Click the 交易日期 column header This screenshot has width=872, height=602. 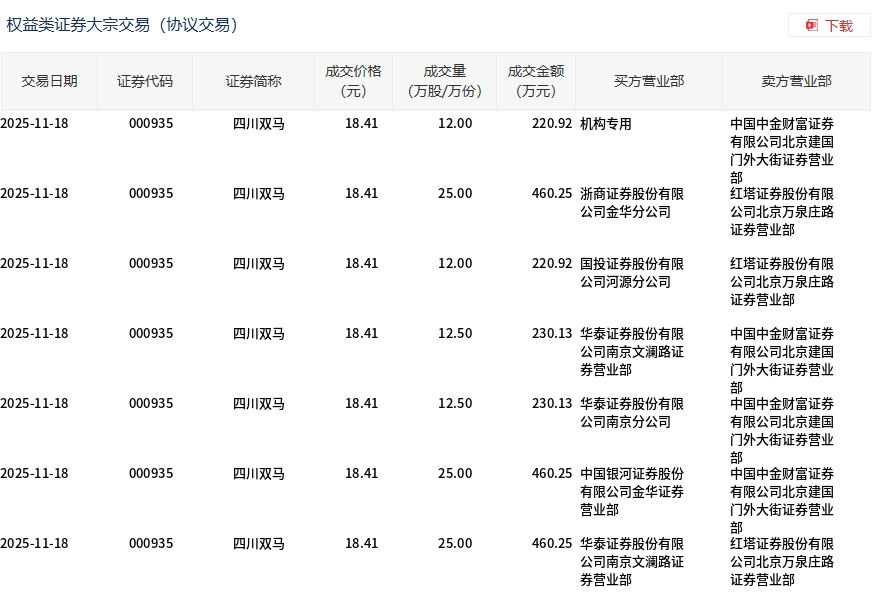(49, 81)
